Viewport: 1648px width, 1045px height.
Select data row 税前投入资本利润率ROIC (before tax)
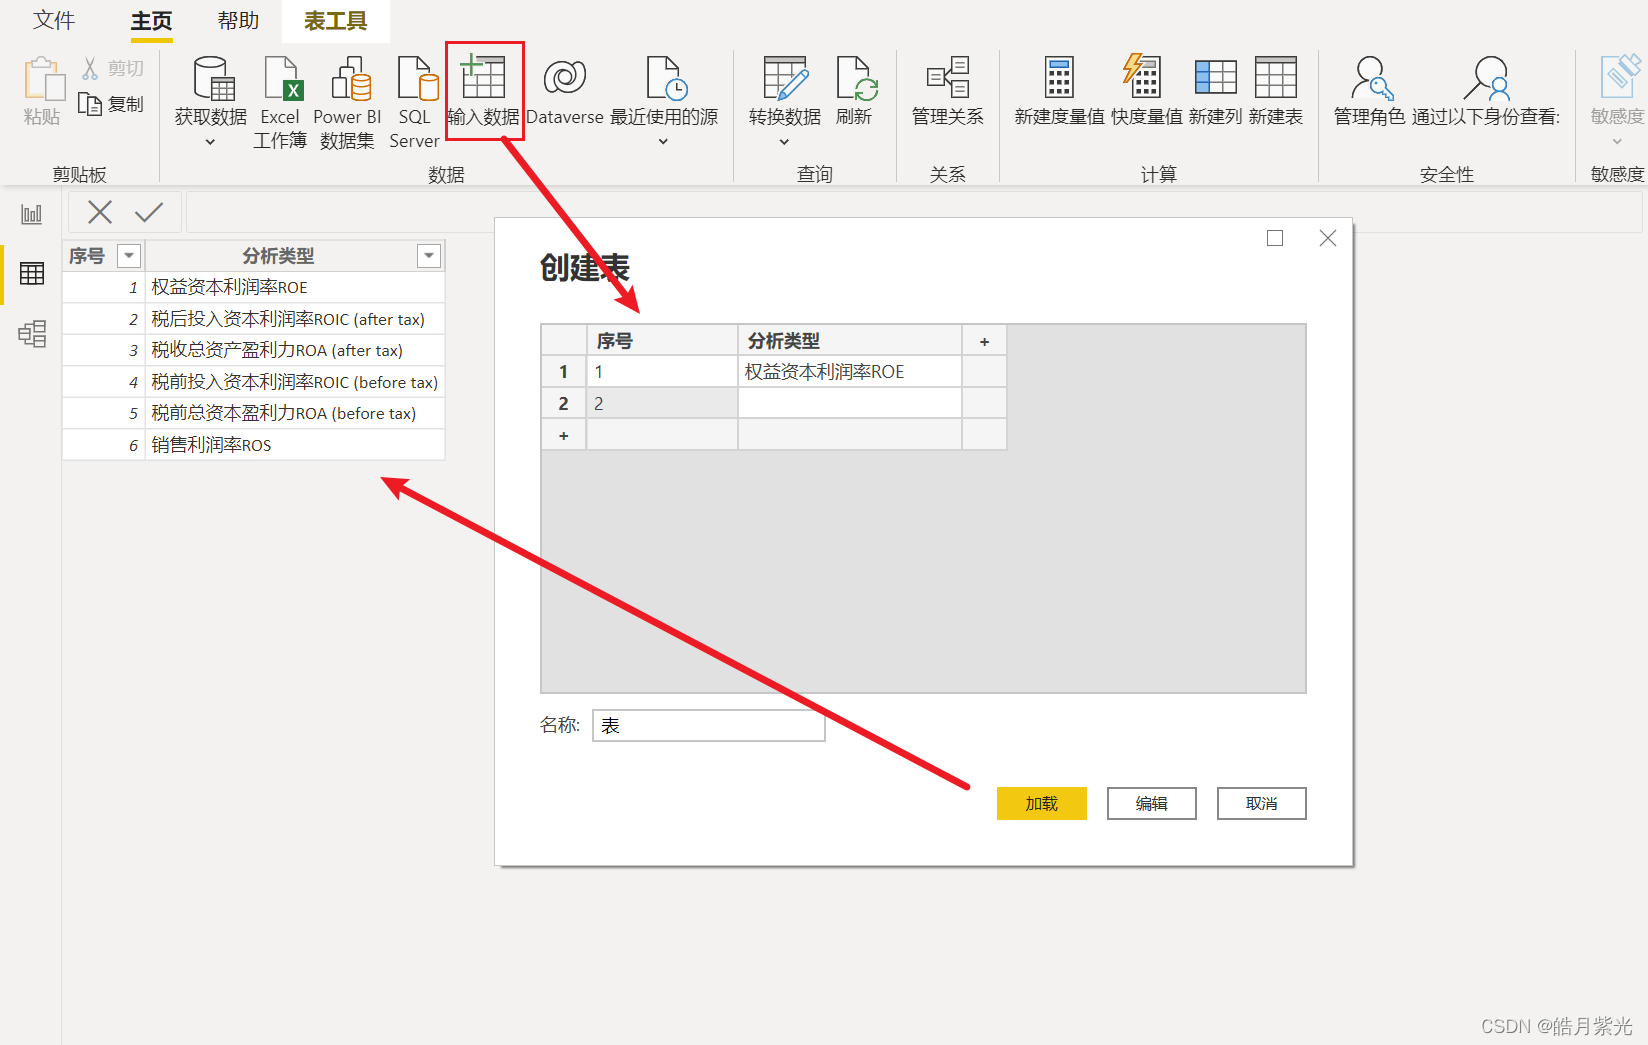pyautogui.click(x=254, y=382)
